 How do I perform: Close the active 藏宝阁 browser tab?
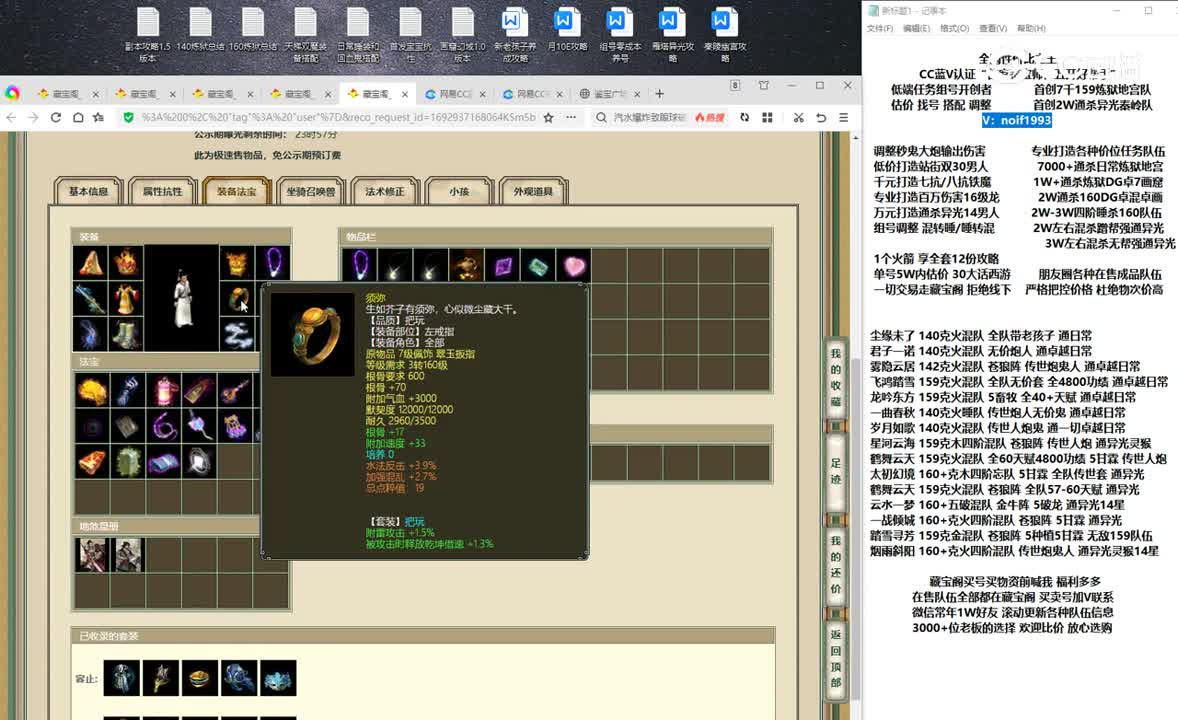pyautogui.click(x=405, y=94)
